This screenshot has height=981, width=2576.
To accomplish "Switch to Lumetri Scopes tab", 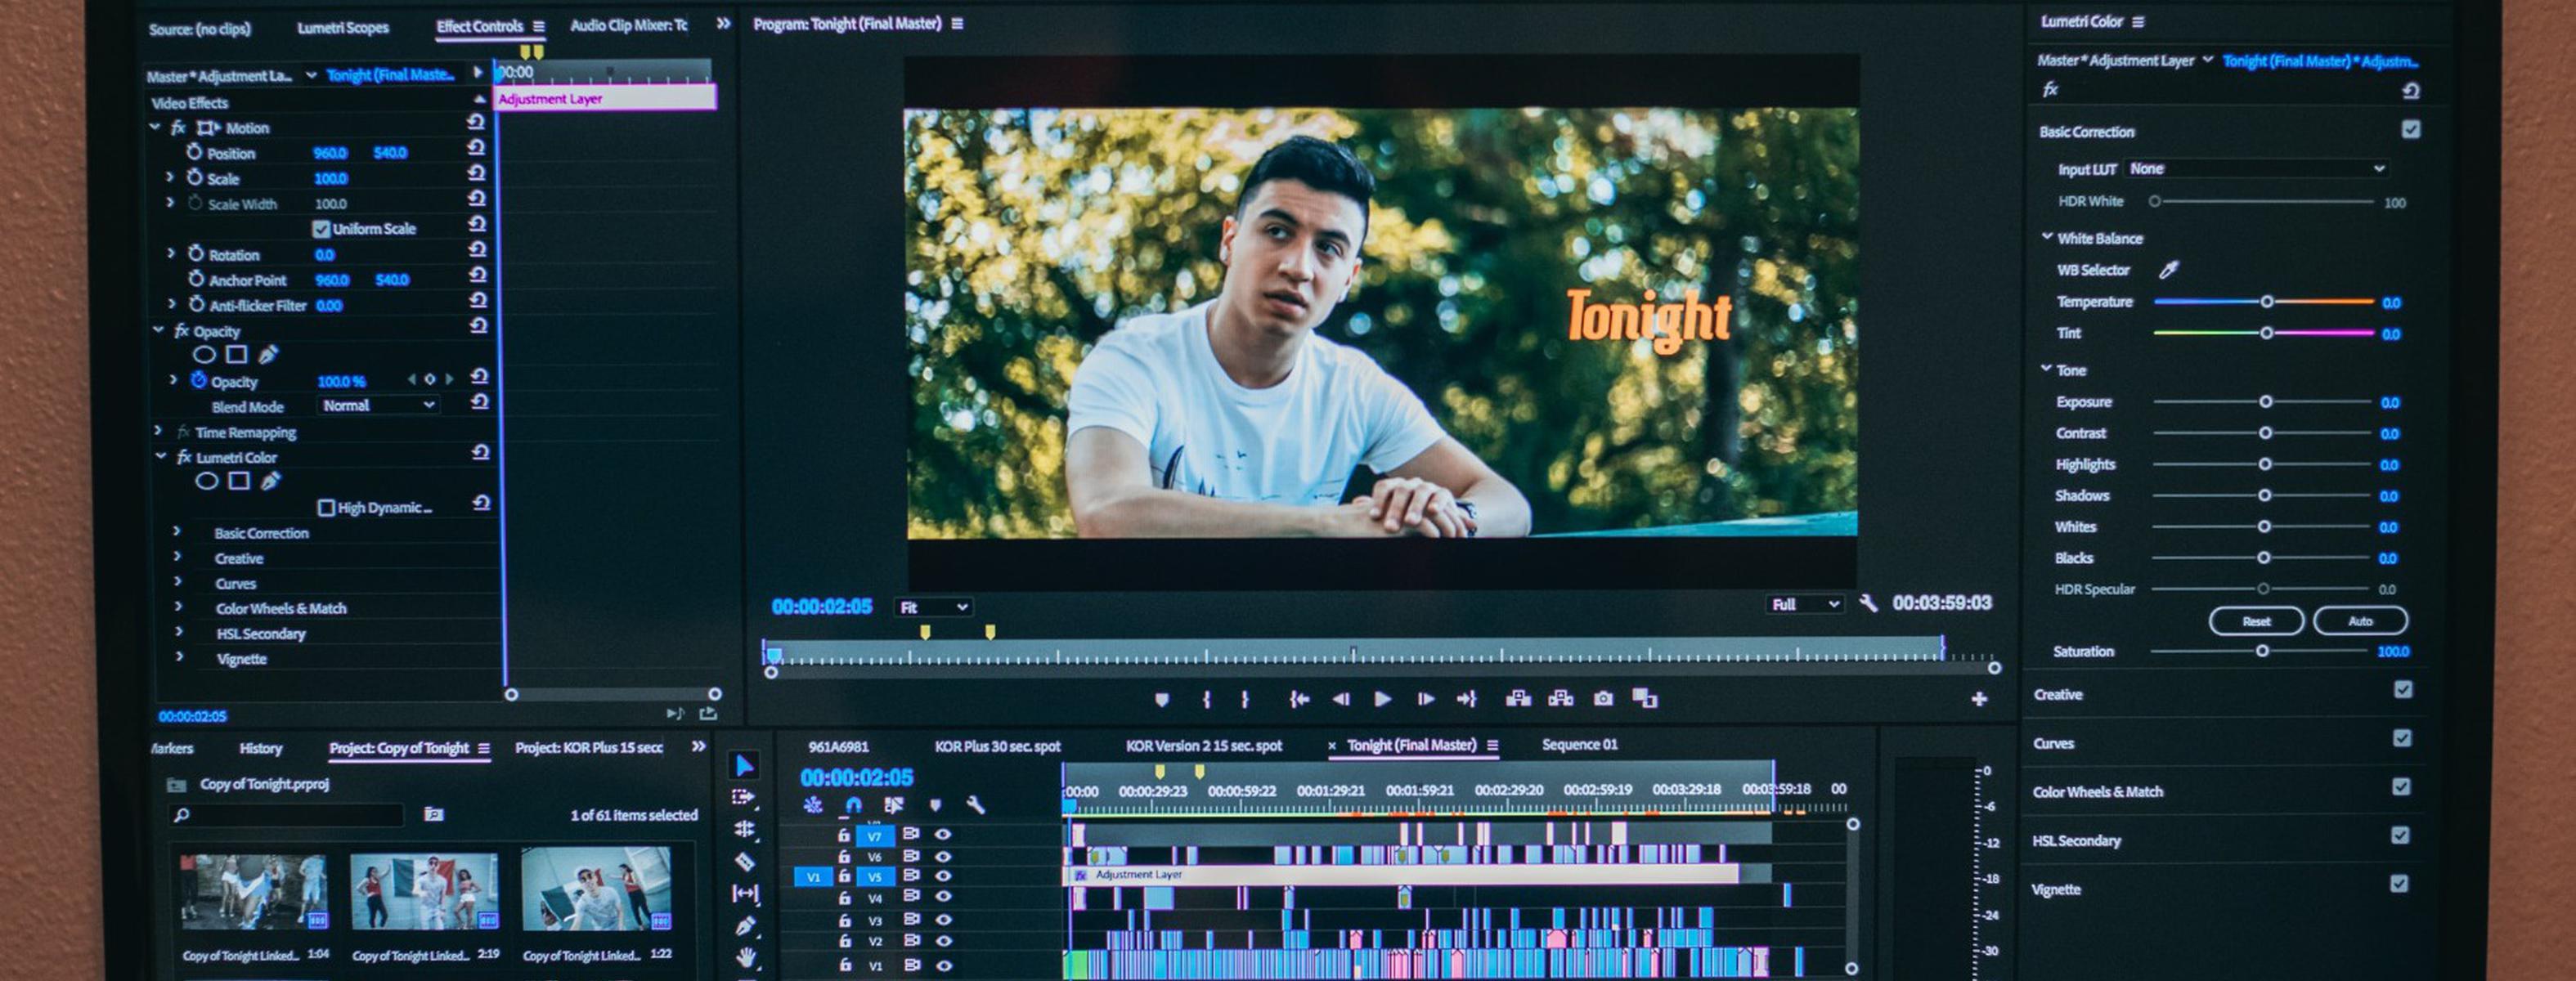I will point(342,27).
